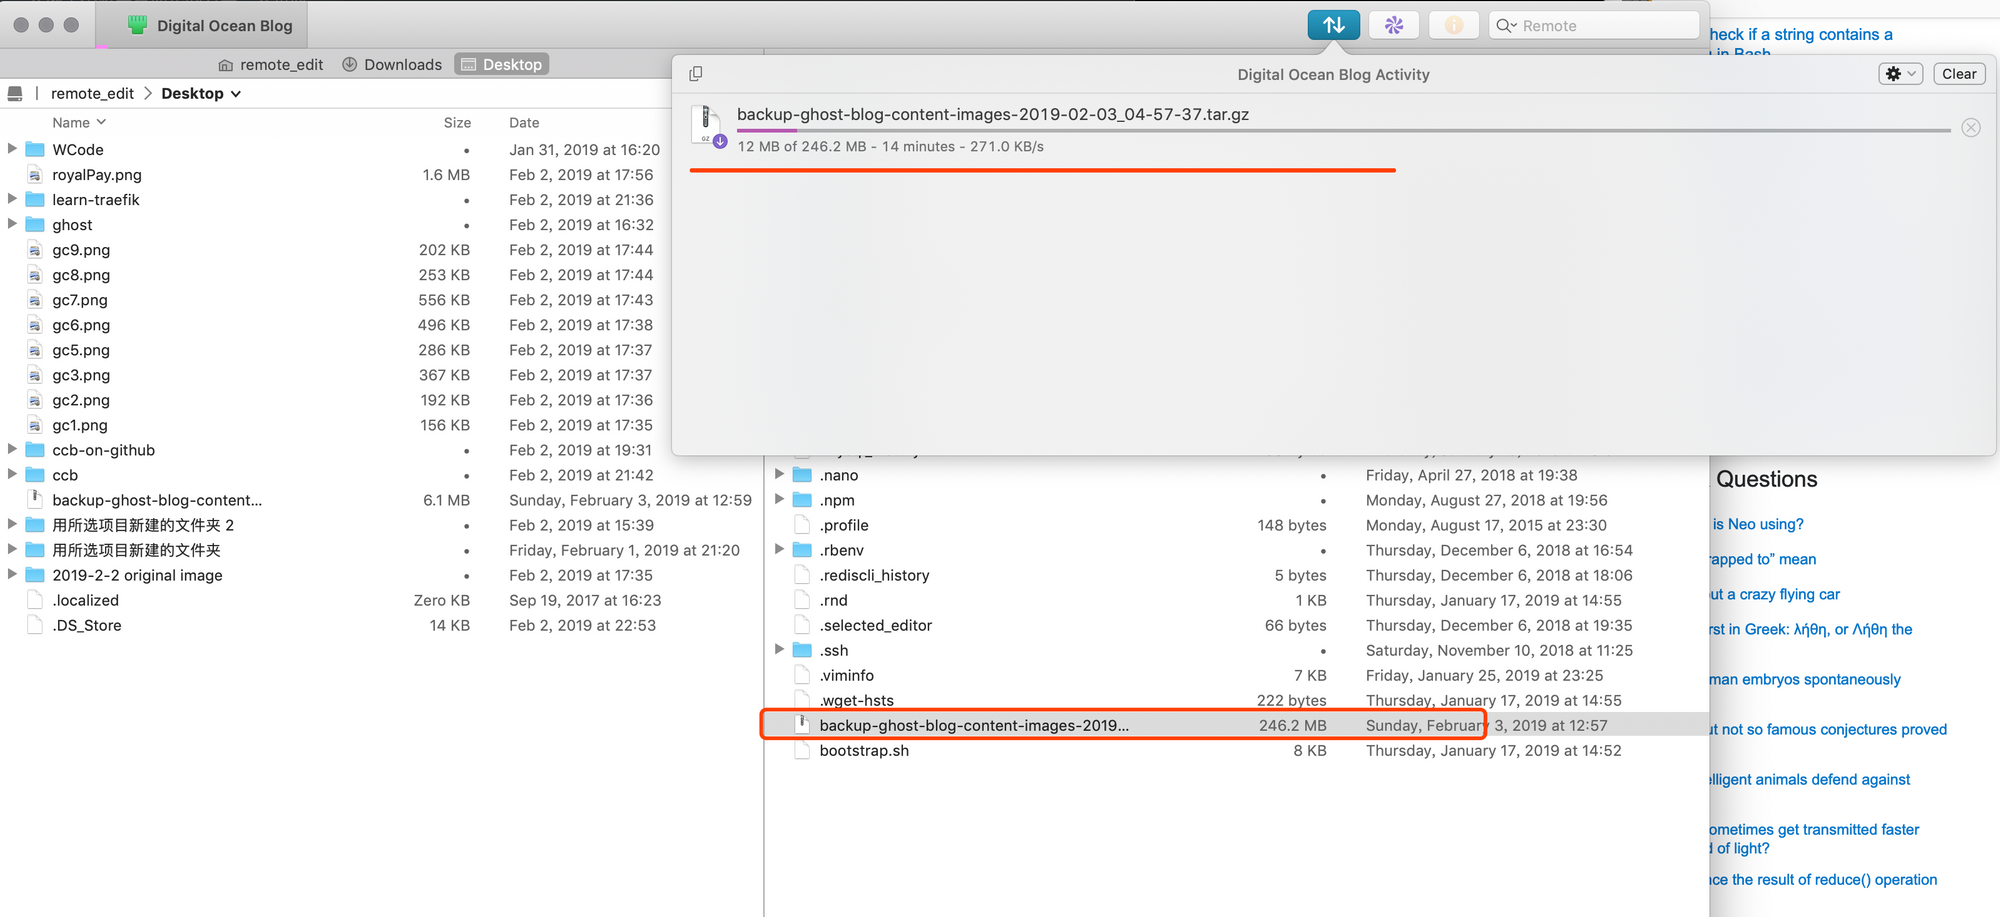2000x917 pixels.
Task: Switch to the Downloads tab
Action: tap(392, 65)
